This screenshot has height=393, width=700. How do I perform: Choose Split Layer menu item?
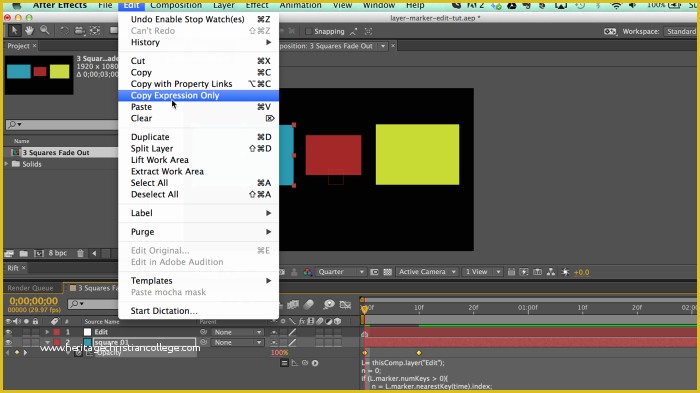pos(198,149)
